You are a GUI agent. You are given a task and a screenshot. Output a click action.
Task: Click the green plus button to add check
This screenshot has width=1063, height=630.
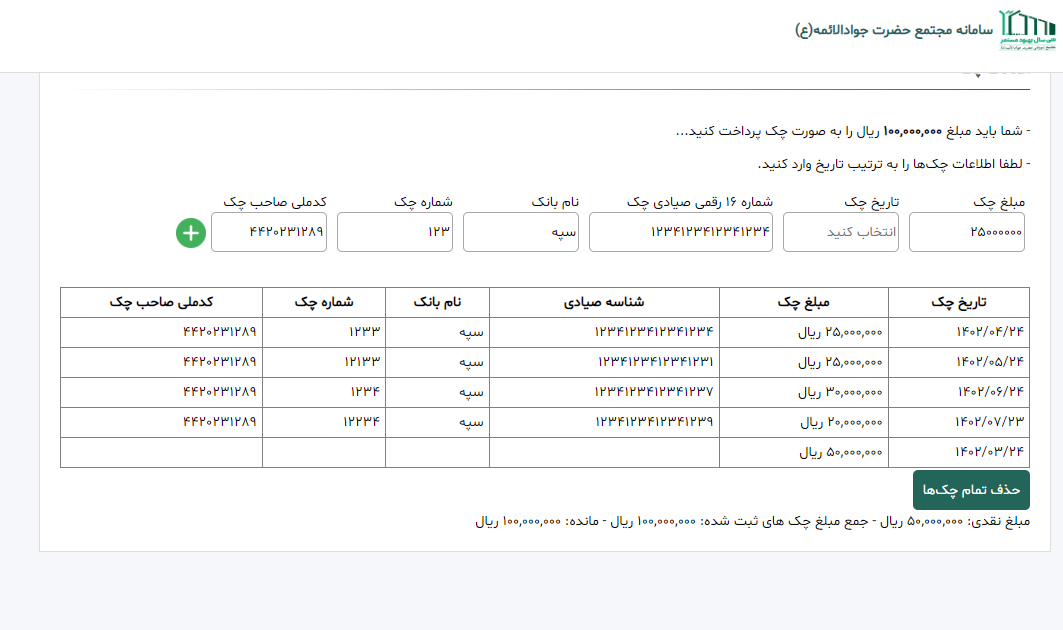point(191,233)
